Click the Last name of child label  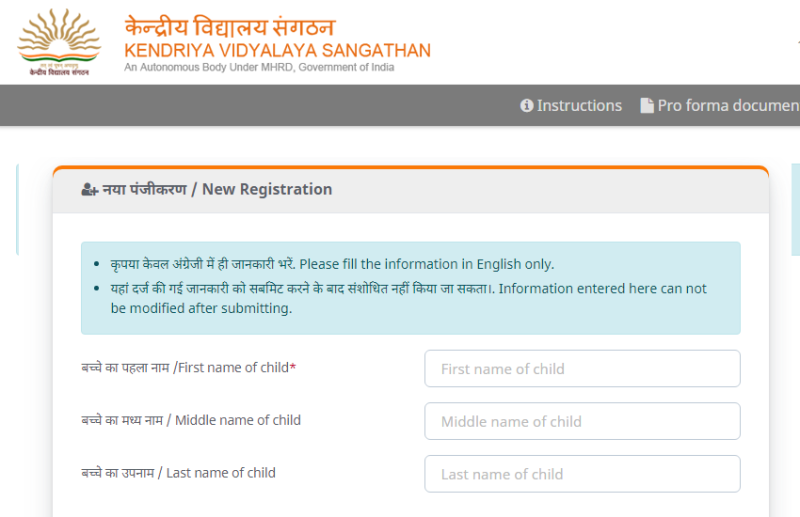click(x=178, y=473)
